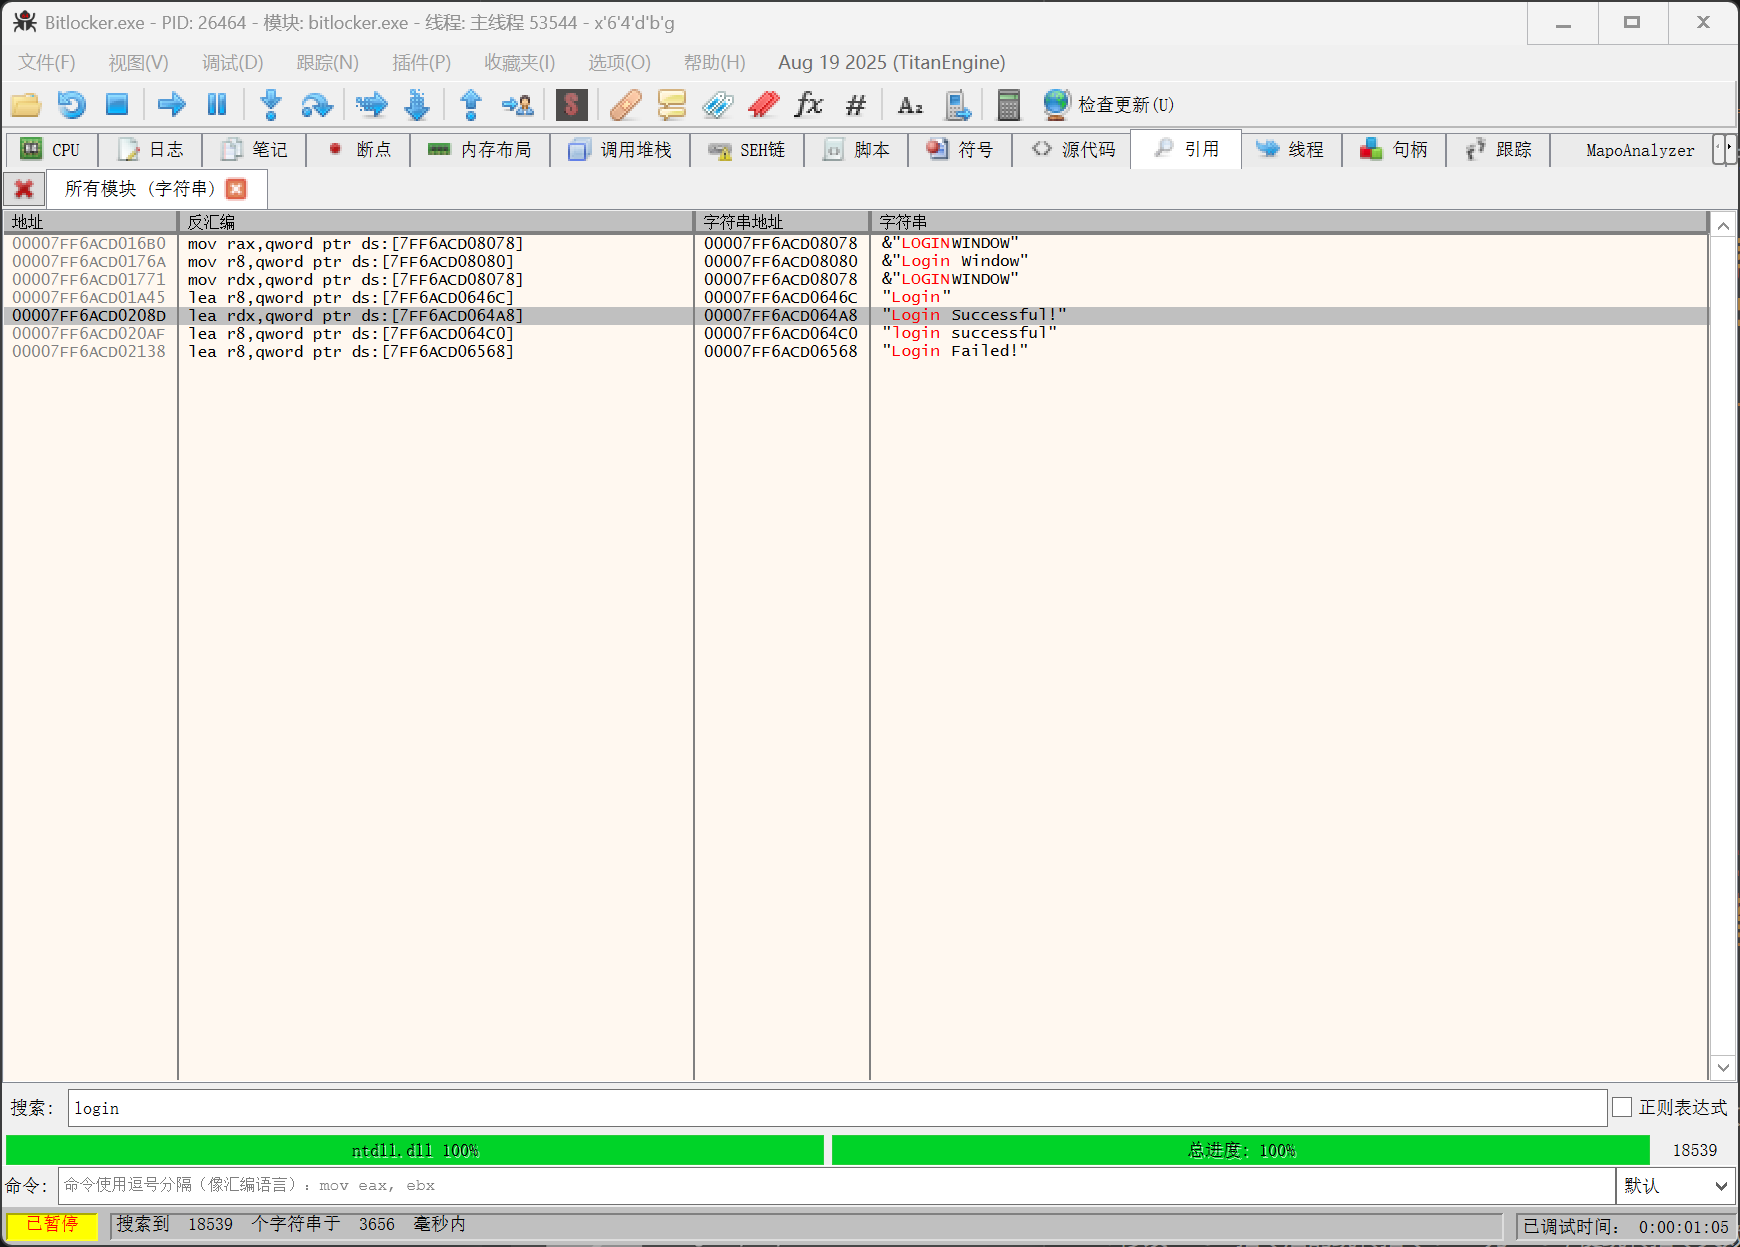This screenshot has width=1740, height=1247.
Task: Click 检查更新(U) check for updates button
Action: 1108,105
